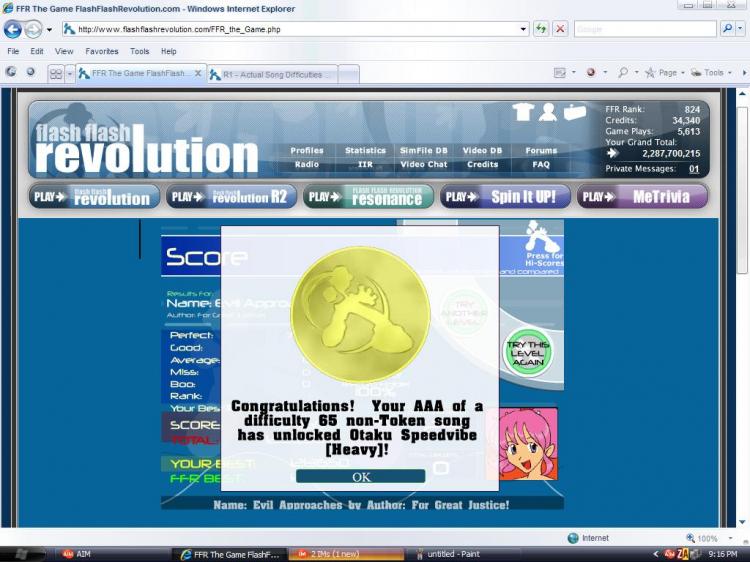The image size is (750, 562).
Task: Open the user profile silhouette icon
Action: [548, 112]
